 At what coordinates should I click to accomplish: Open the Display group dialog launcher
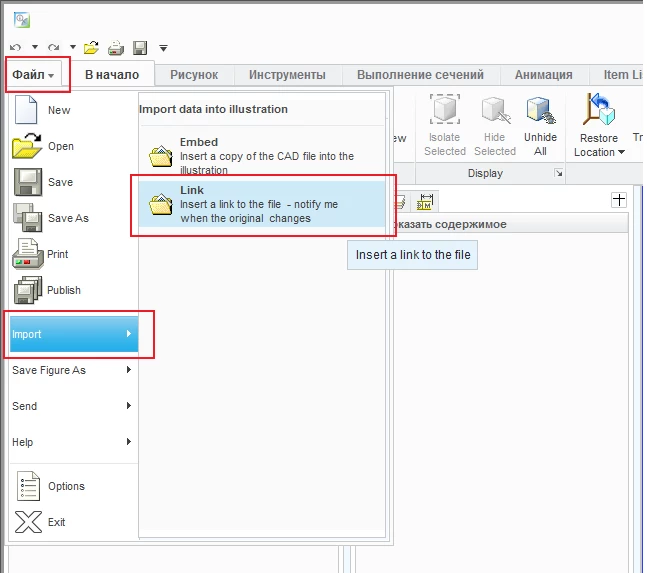point(558,173)
